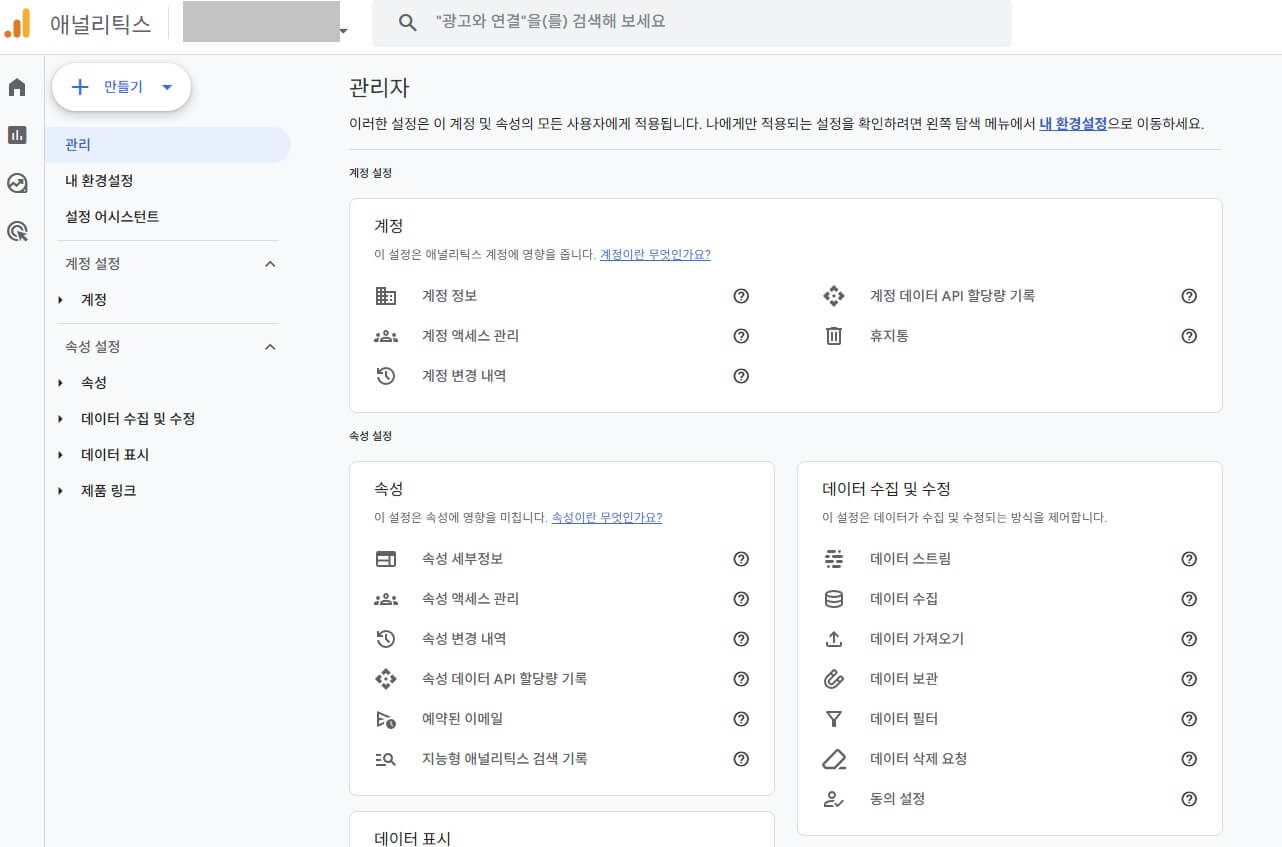This screenshot has width=1282, height=847.
Task: Select the Home icon in left rail
Action: tap(16, 87)
